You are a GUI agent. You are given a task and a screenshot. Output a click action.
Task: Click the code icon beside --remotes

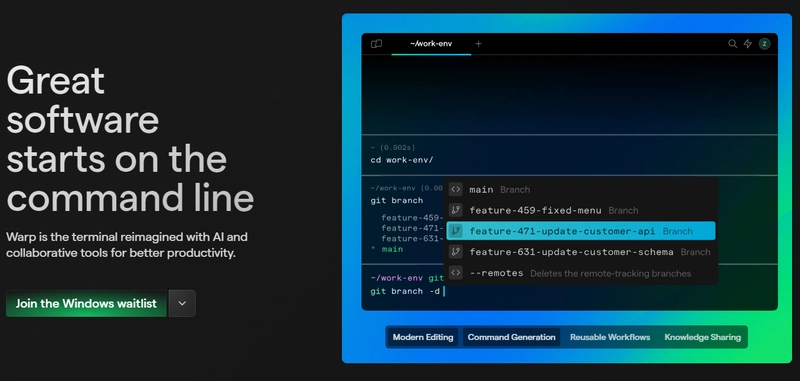(x=456, y=273)
